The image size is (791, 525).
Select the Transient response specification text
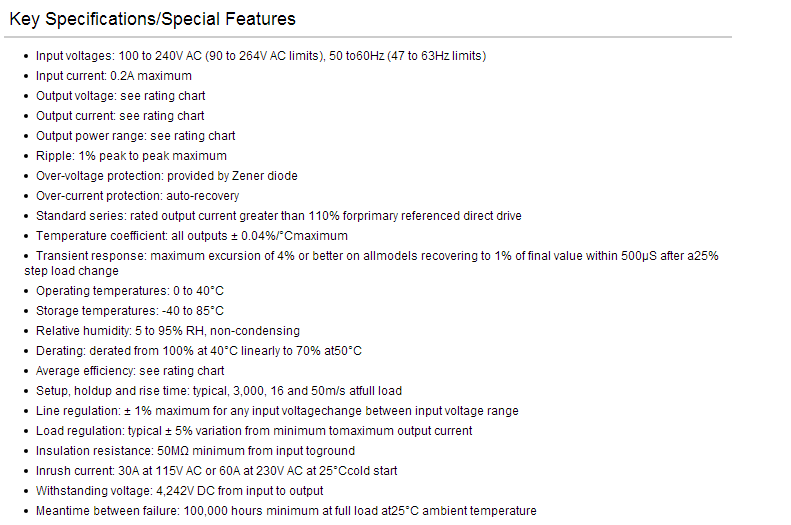click(371, 263)
